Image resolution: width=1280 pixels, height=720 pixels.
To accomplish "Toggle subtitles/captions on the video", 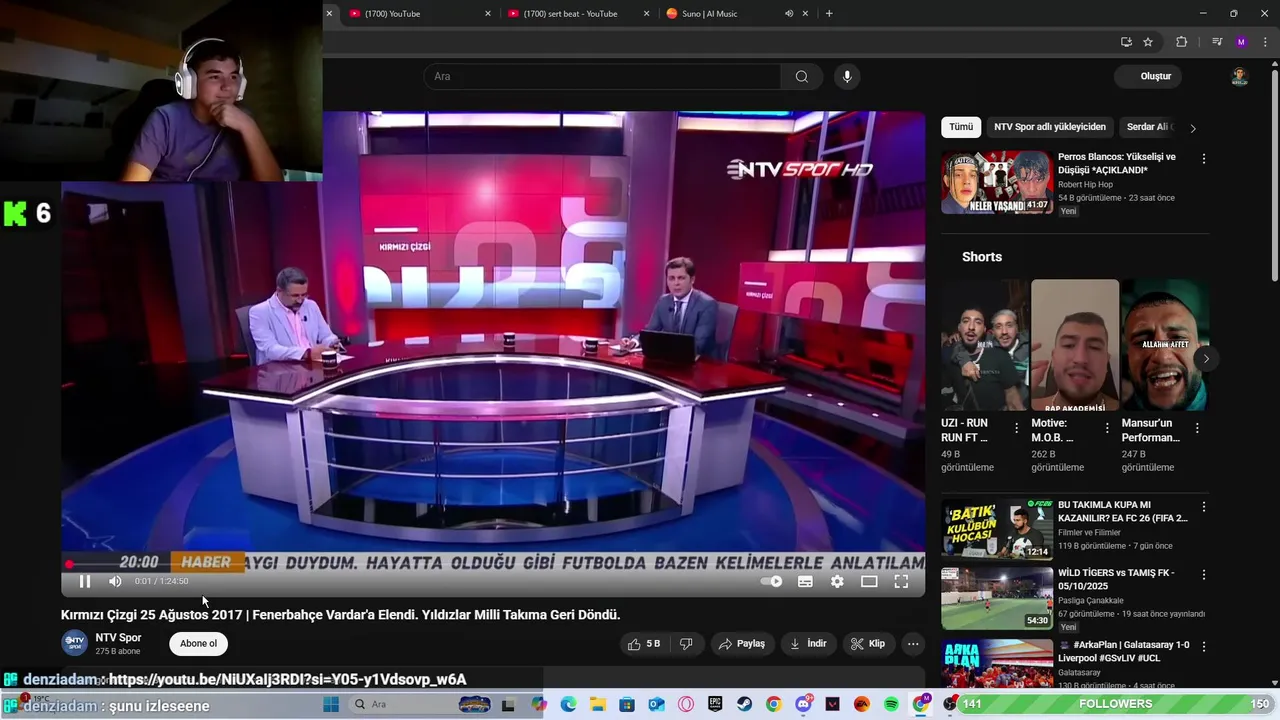I will [805, 581].
